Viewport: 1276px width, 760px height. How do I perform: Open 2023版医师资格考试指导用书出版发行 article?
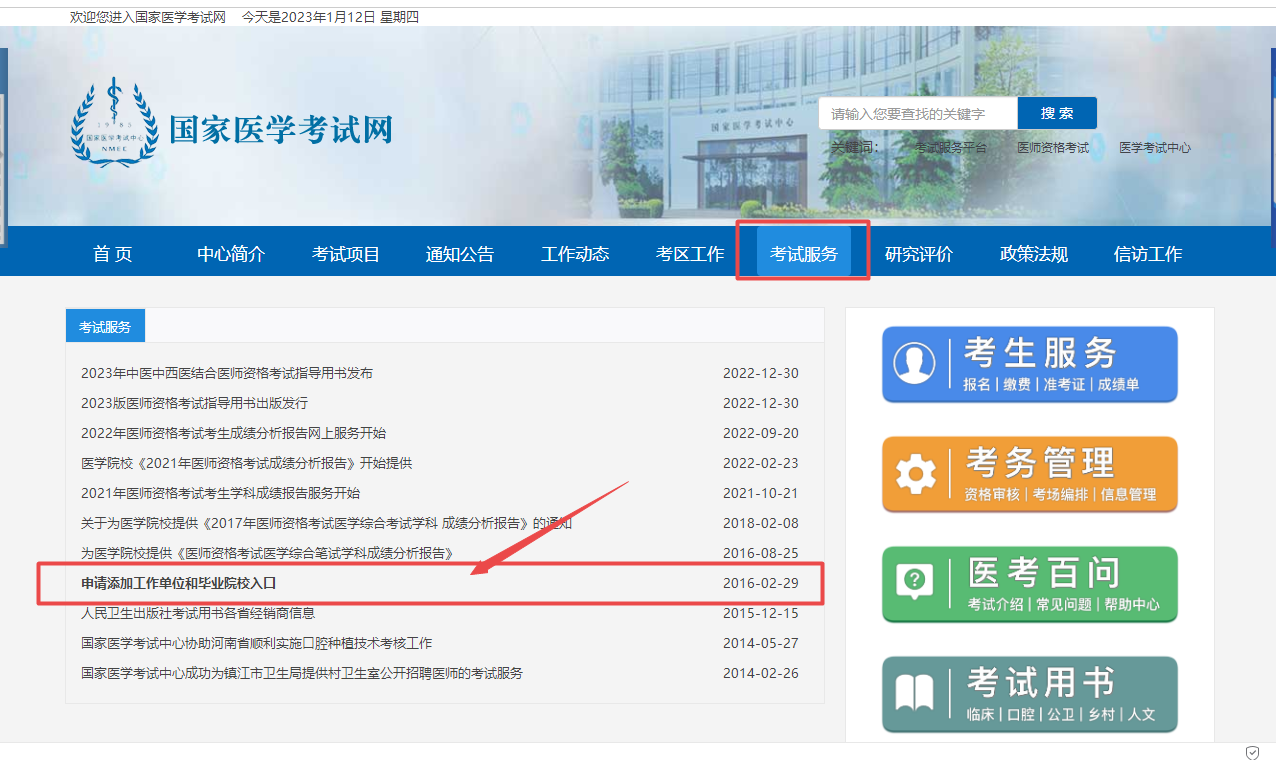pos(194,403)
